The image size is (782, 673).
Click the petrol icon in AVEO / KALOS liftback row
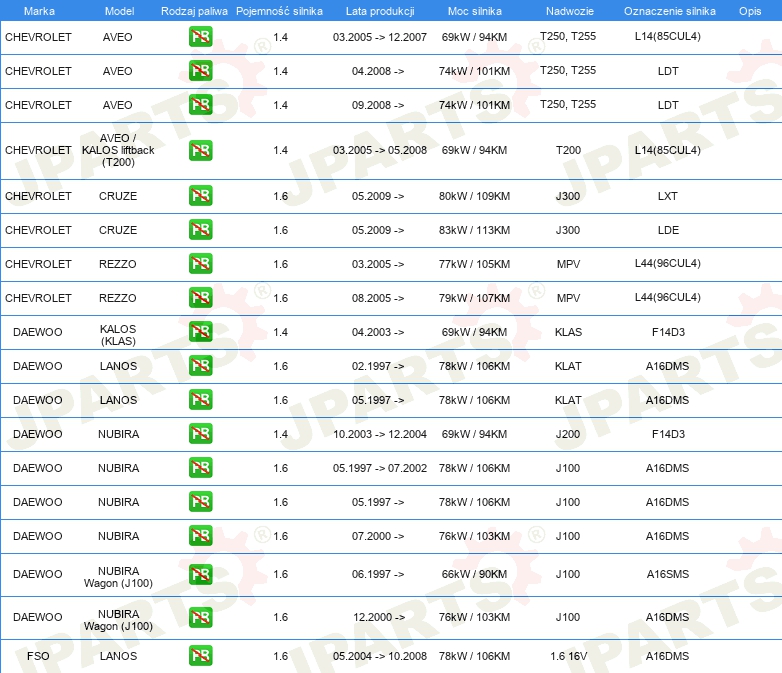200,150
